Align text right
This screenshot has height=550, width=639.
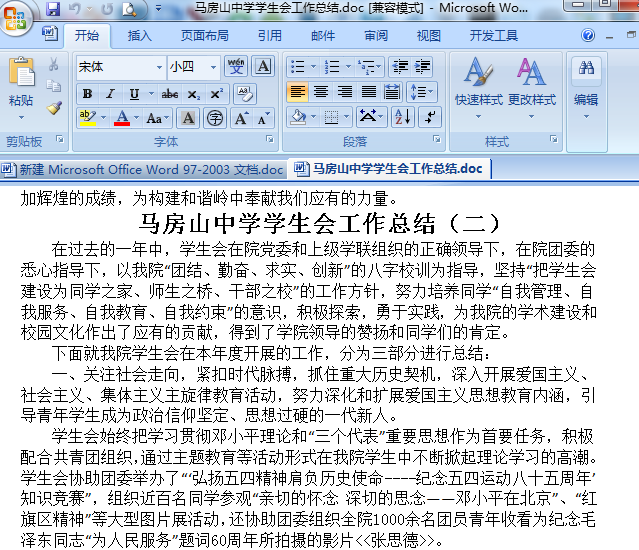coord(345,92)
